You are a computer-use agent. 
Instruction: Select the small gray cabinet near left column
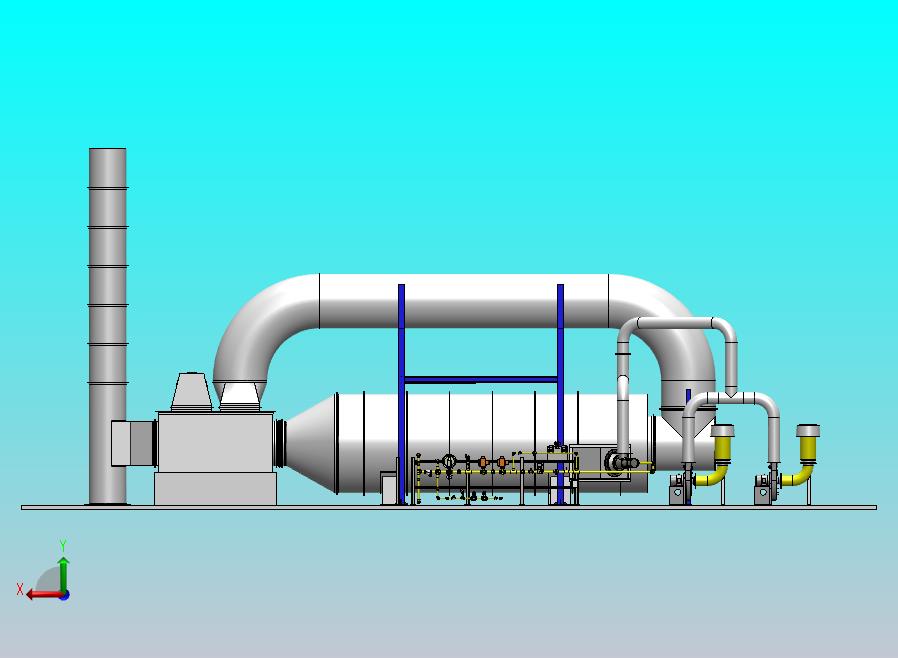pos(389,488)
